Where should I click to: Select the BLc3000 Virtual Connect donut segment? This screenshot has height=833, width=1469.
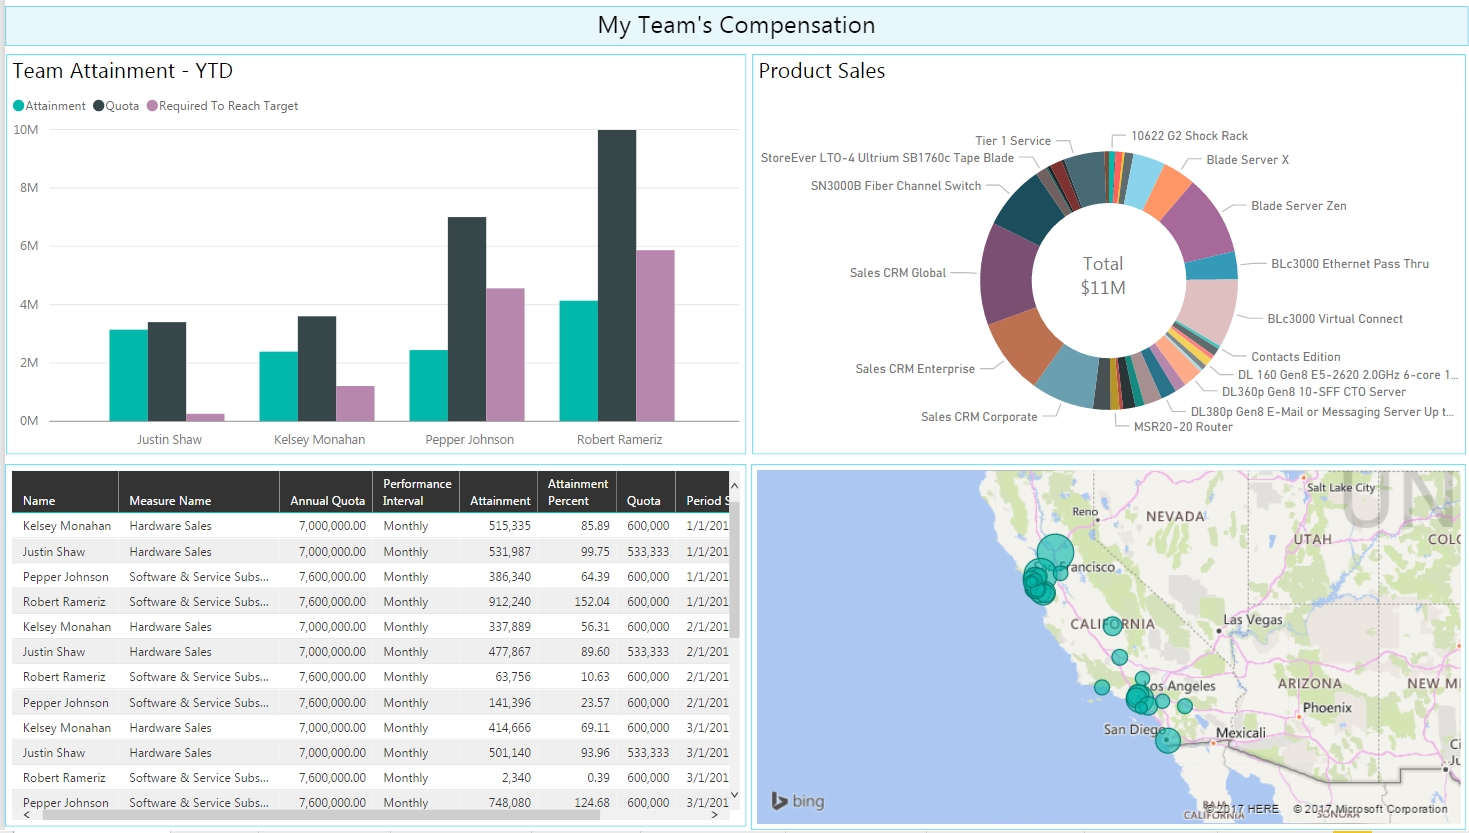click(x=1209, y=310)
